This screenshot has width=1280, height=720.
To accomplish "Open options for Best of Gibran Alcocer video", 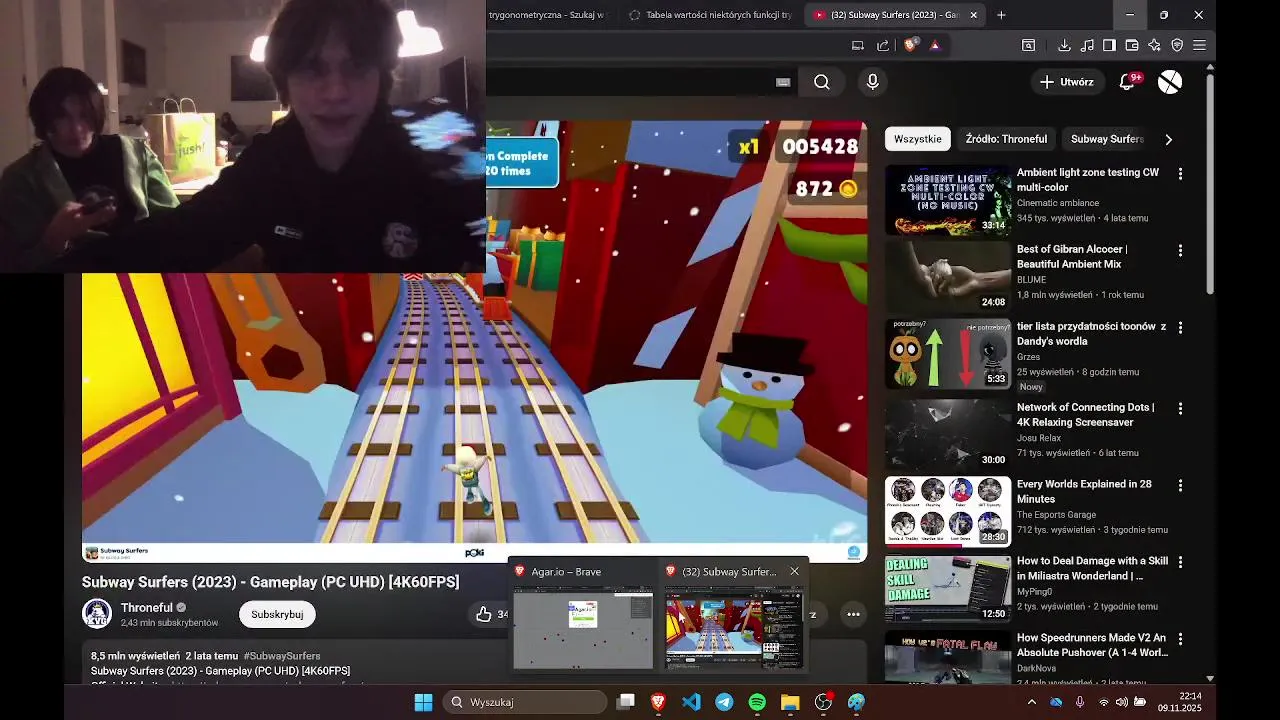I will pyautogui.click(x=1180, y=251).
